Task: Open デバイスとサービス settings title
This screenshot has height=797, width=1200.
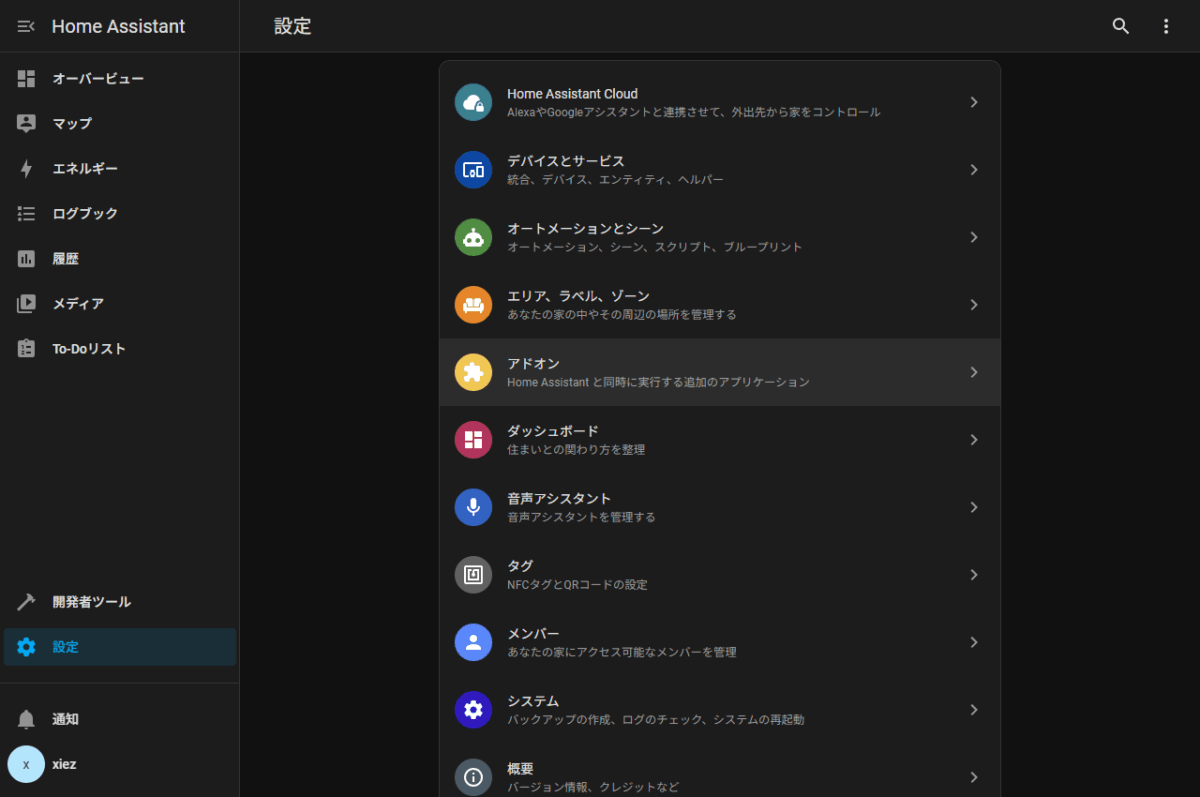Action: tap(565, 161)
